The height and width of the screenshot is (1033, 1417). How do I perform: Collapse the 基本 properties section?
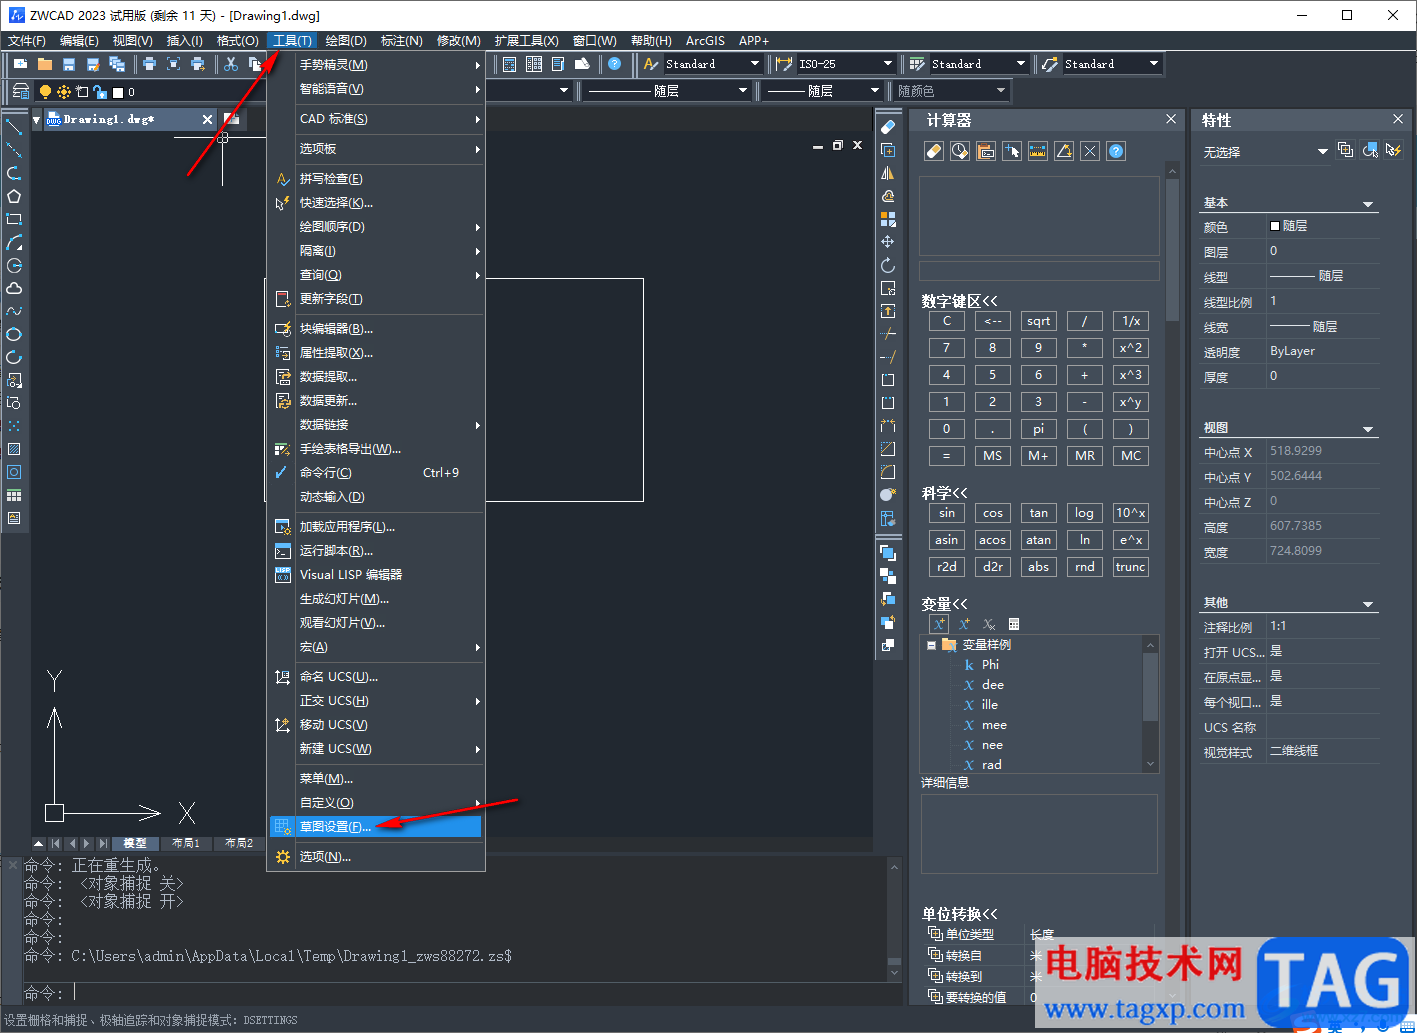pos(1369,204)
